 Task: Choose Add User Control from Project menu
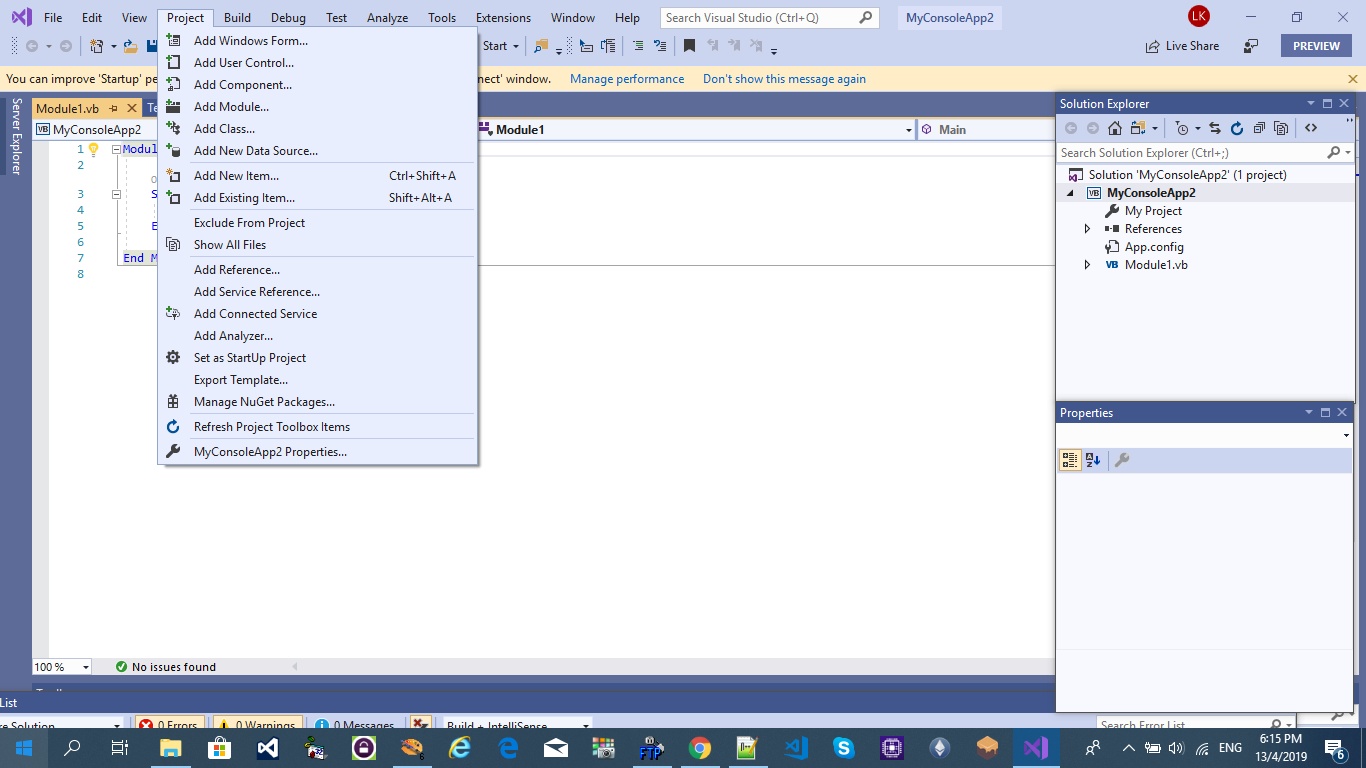point(318,63)
